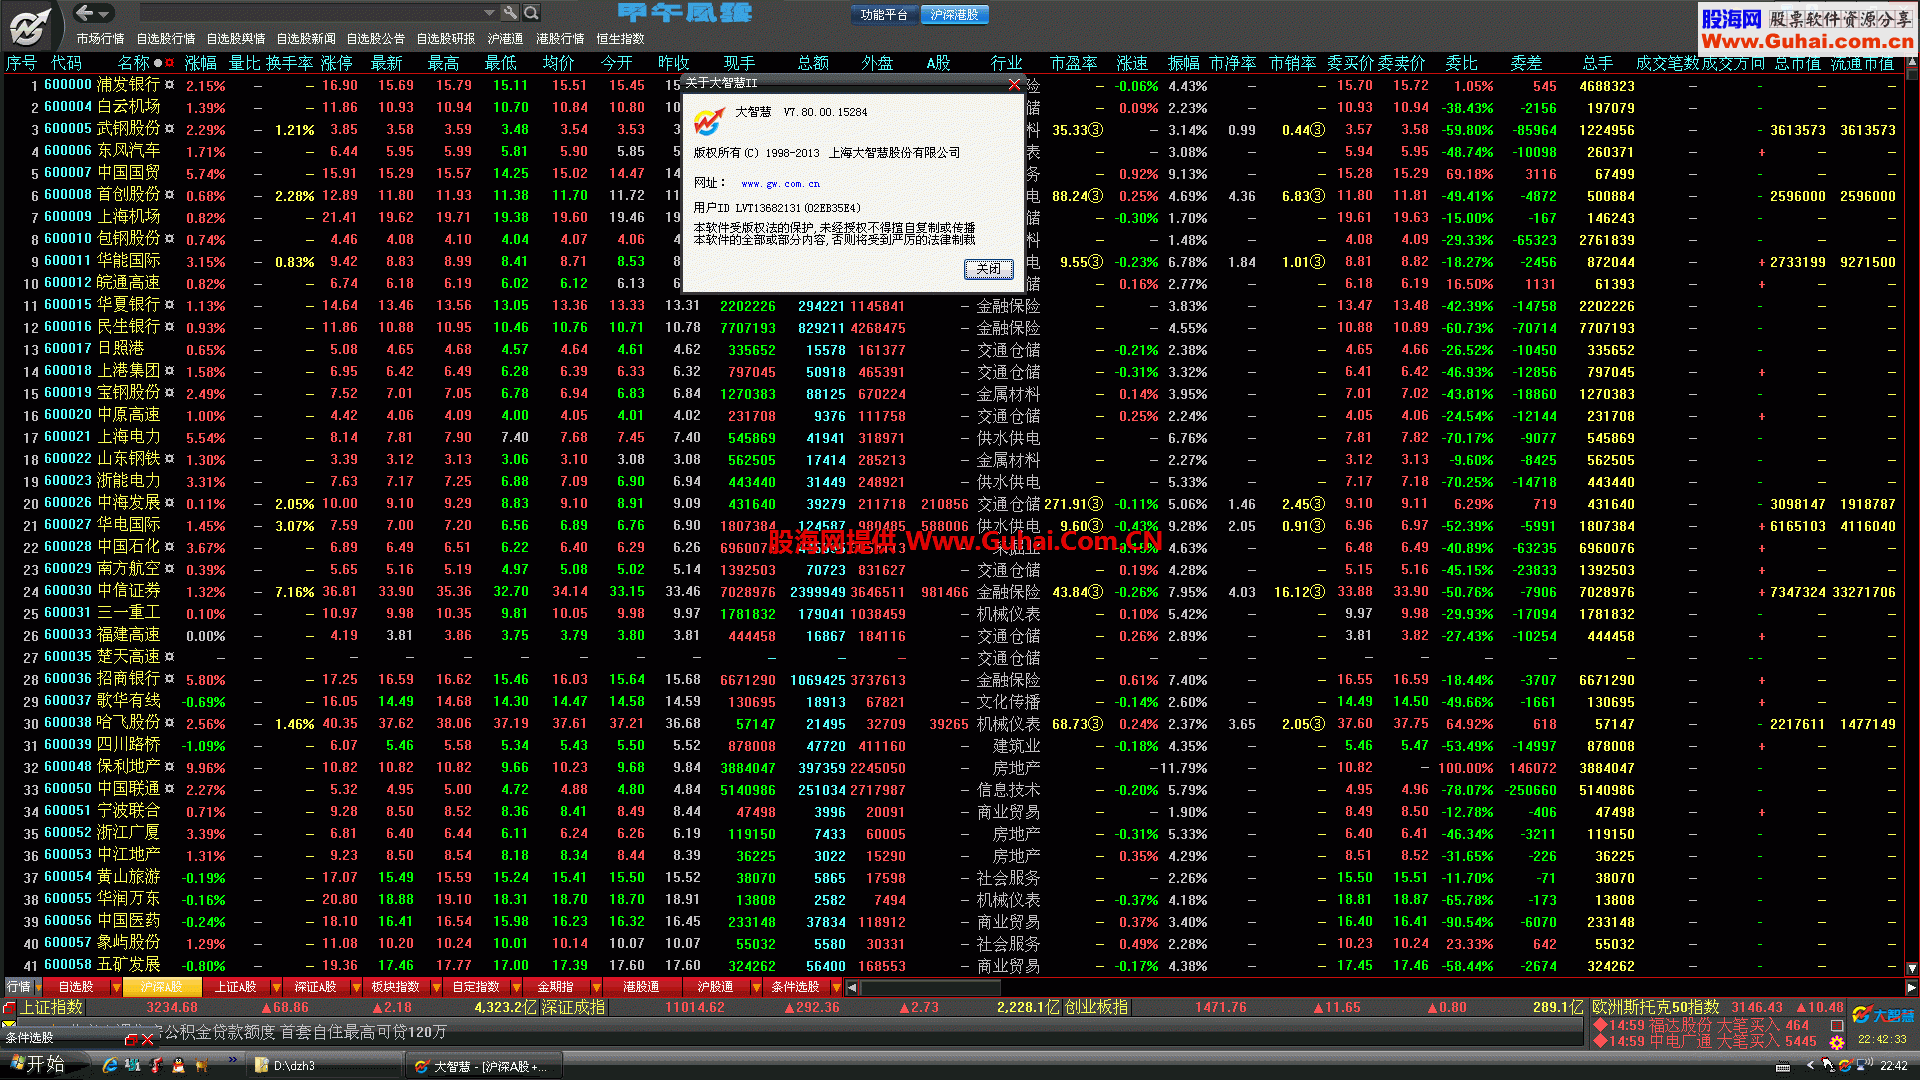Image resolution: width=1920 pixels, height=1080 pixels.
Task: Open the www.gw.com.cn link
Action: pos(780,184)
